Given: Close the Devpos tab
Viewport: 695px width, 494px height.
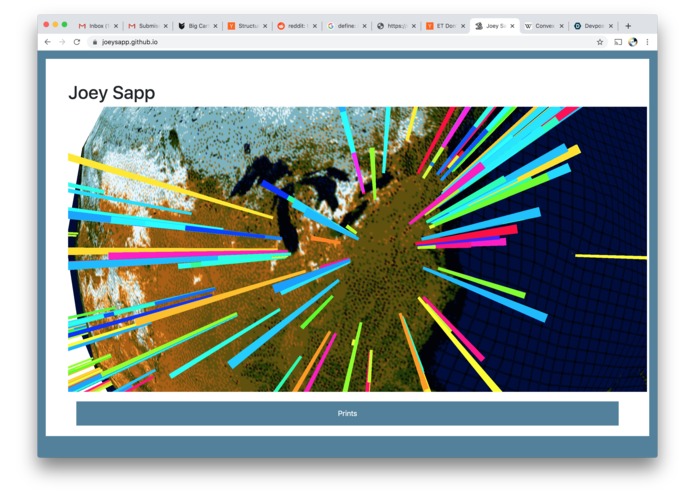Looking at the screenshot, I should [x=610, y=26].
